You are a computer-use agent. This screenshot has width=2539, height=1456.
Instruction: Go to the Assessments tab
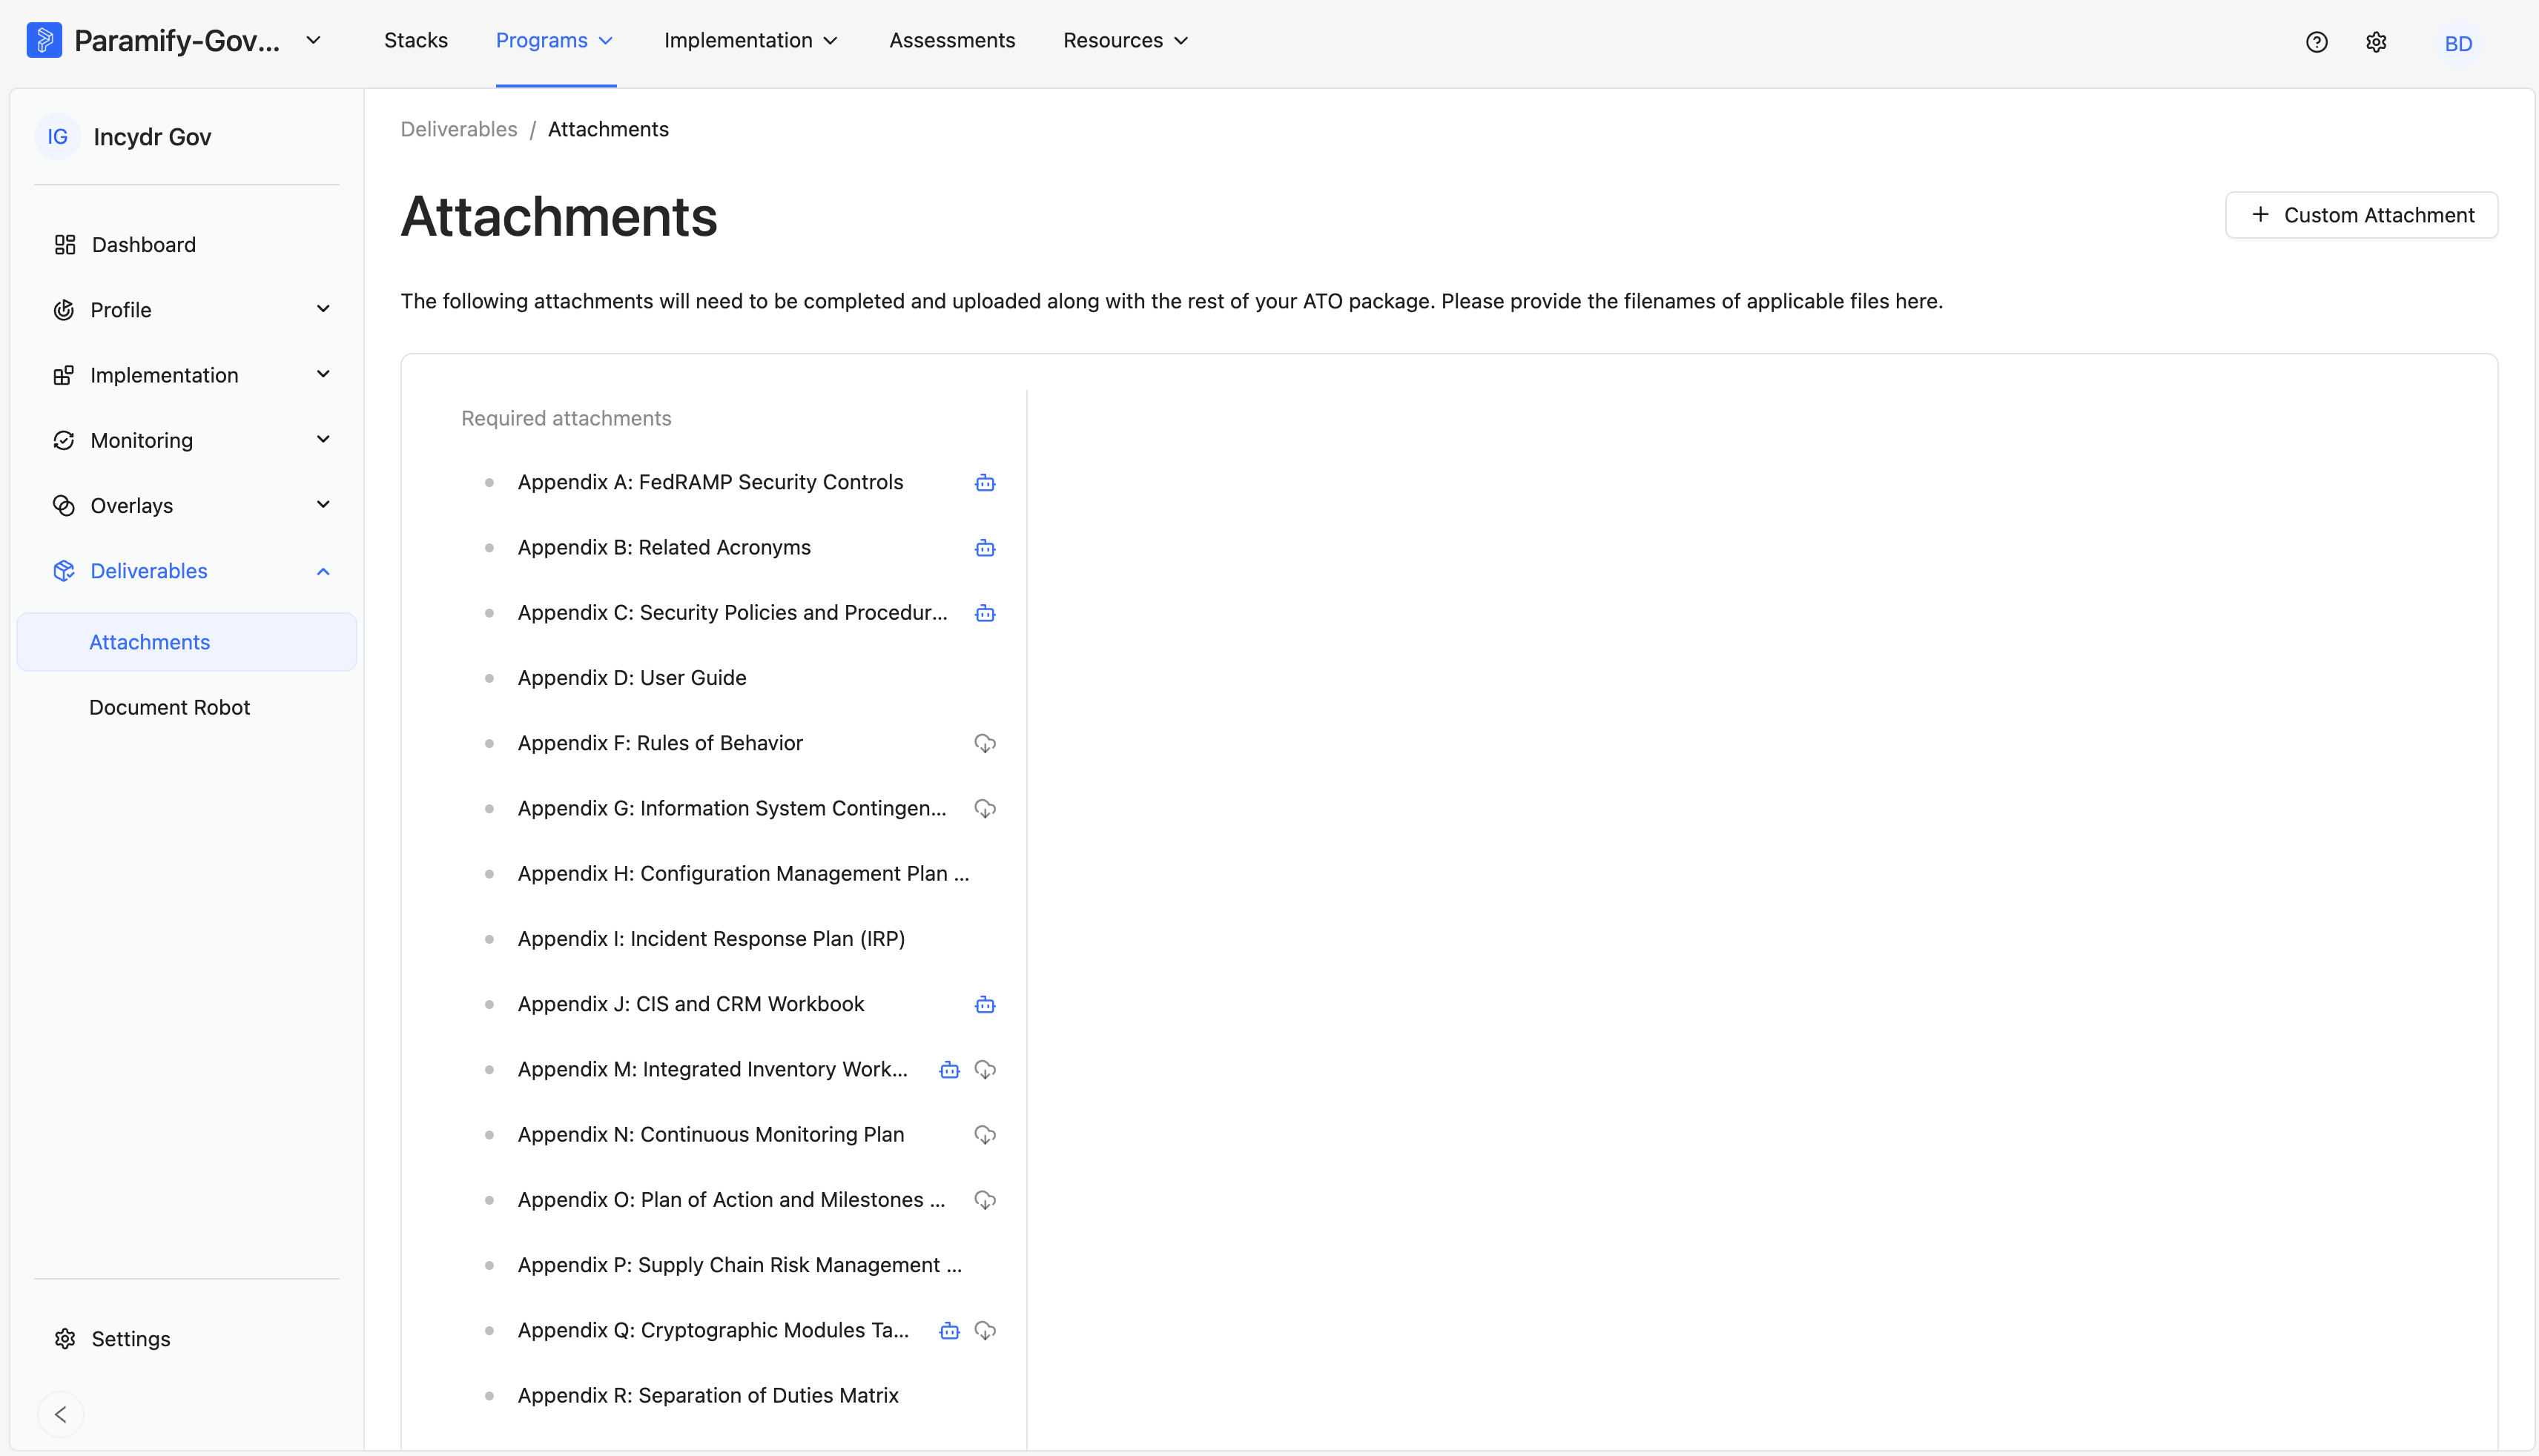coord(952,40)
